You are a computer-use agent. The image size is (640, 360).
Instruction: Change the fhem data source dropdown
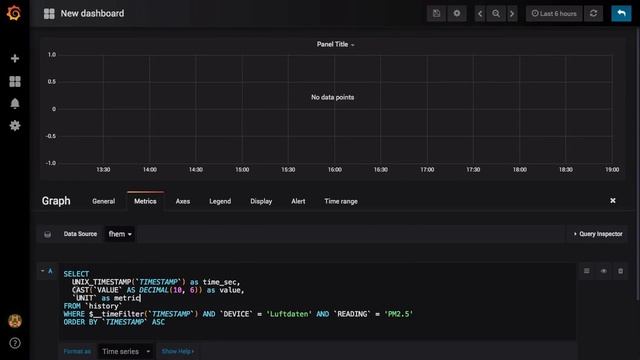tap(120, 234)
